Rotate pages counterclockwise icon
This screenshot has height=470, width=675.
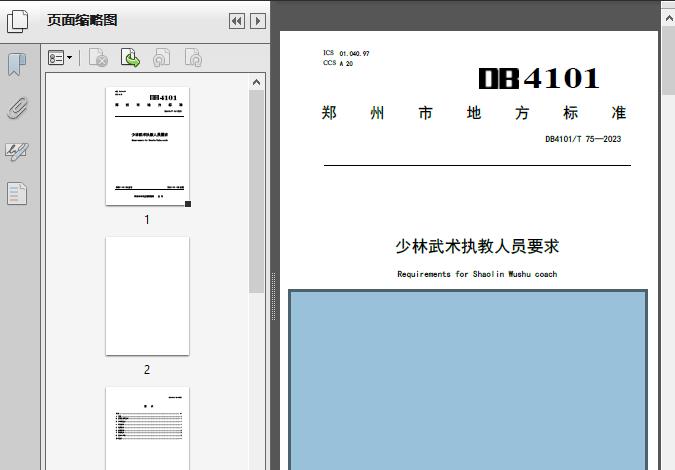(x=161, y=58)
